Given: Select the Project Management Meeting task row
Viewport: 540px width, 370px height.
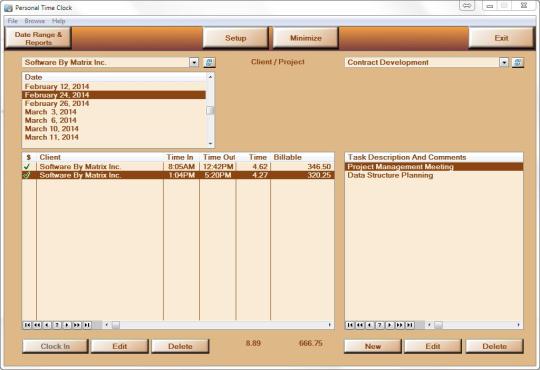Looking at the screenshot, I should point(434,167).
